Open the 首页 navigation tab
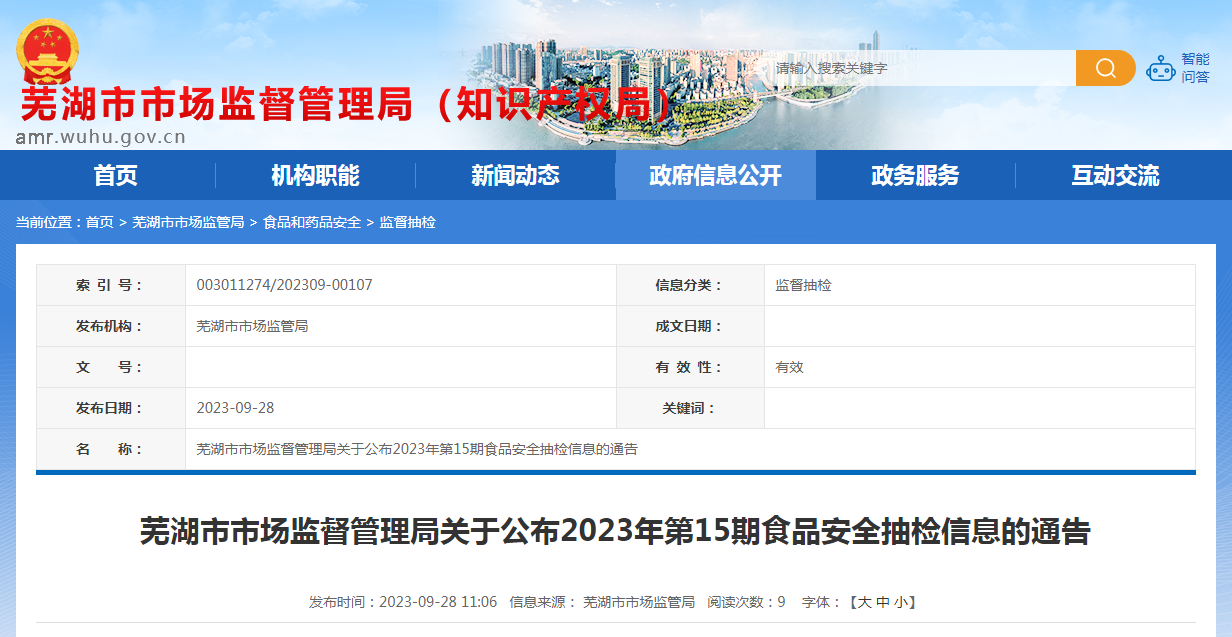The image size is (1232, 637). tap(116, 176)
